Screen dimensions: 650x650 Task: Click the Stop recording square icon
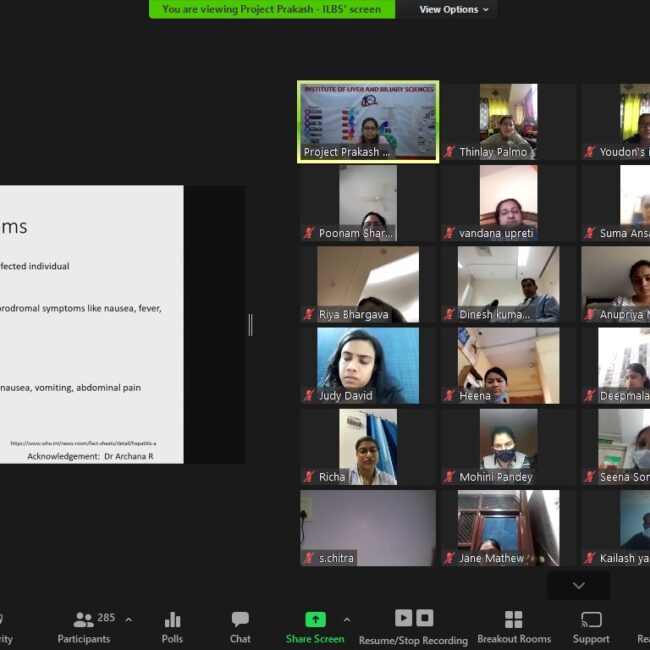click(x=425, y=618)
